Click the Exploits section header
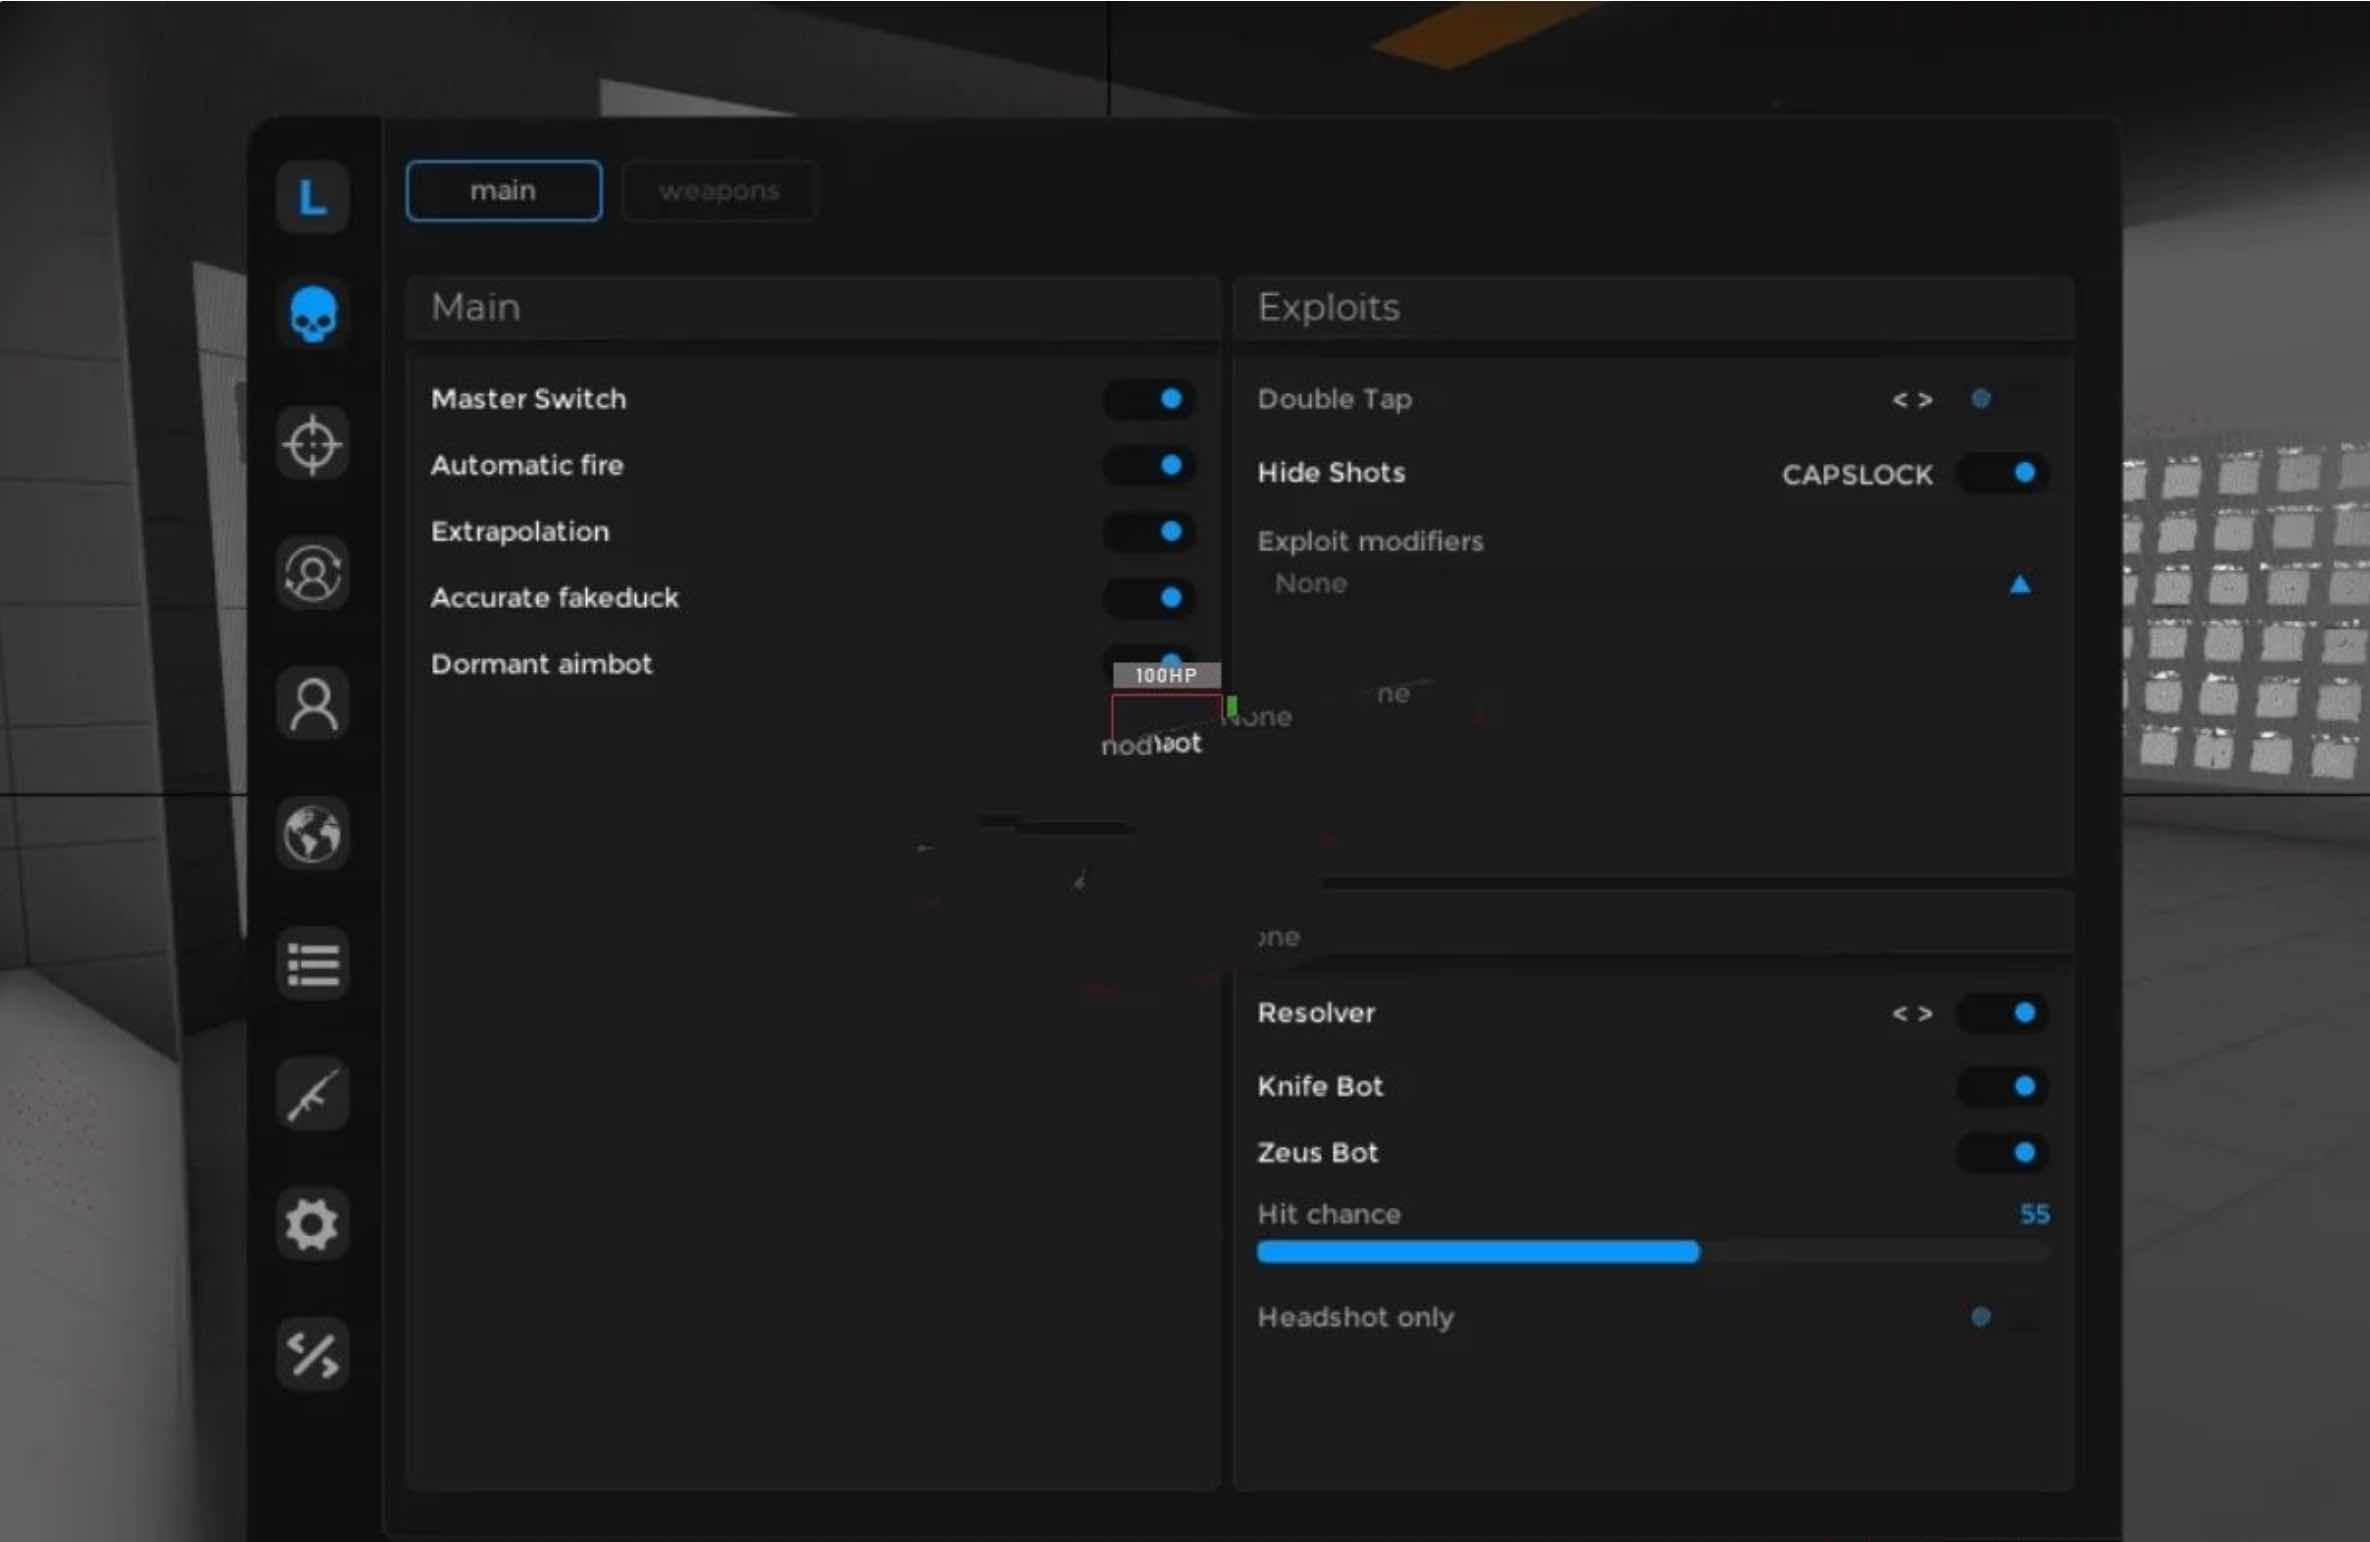The width and height of the screenshot is (2370, 1542). pos(1653,307)
